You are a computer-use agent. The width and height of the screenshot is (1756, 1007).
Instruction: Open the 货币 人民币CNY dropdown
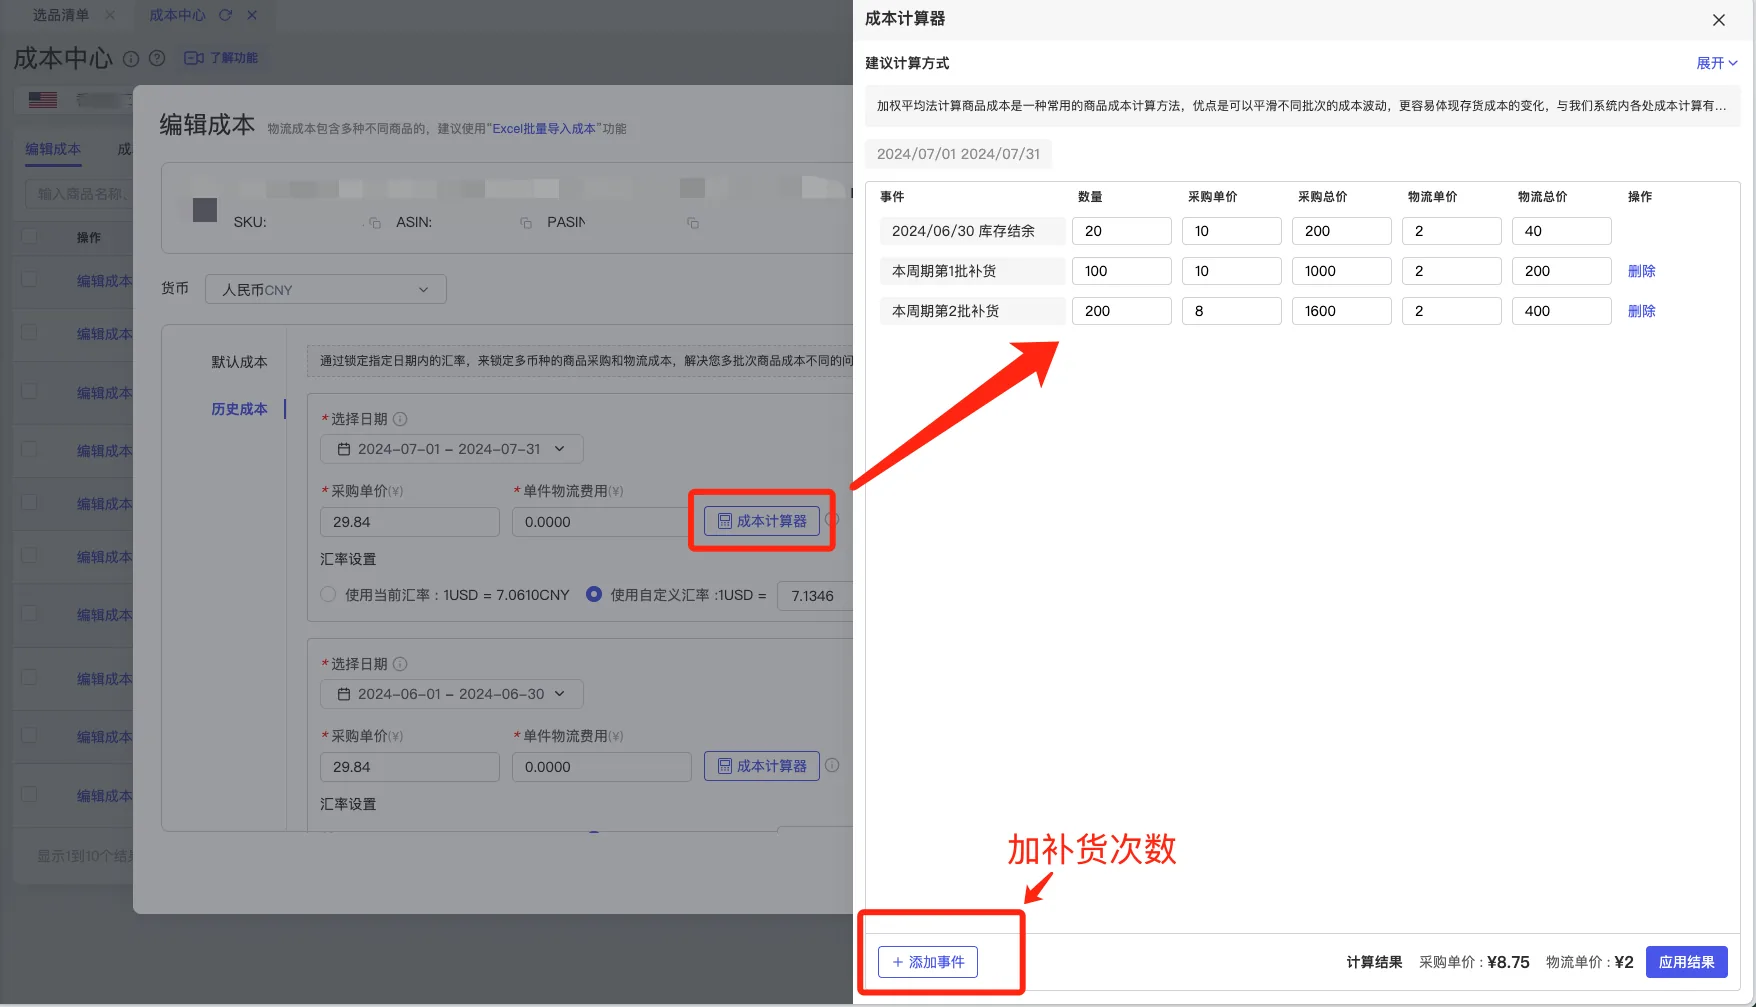coord(326,290)
